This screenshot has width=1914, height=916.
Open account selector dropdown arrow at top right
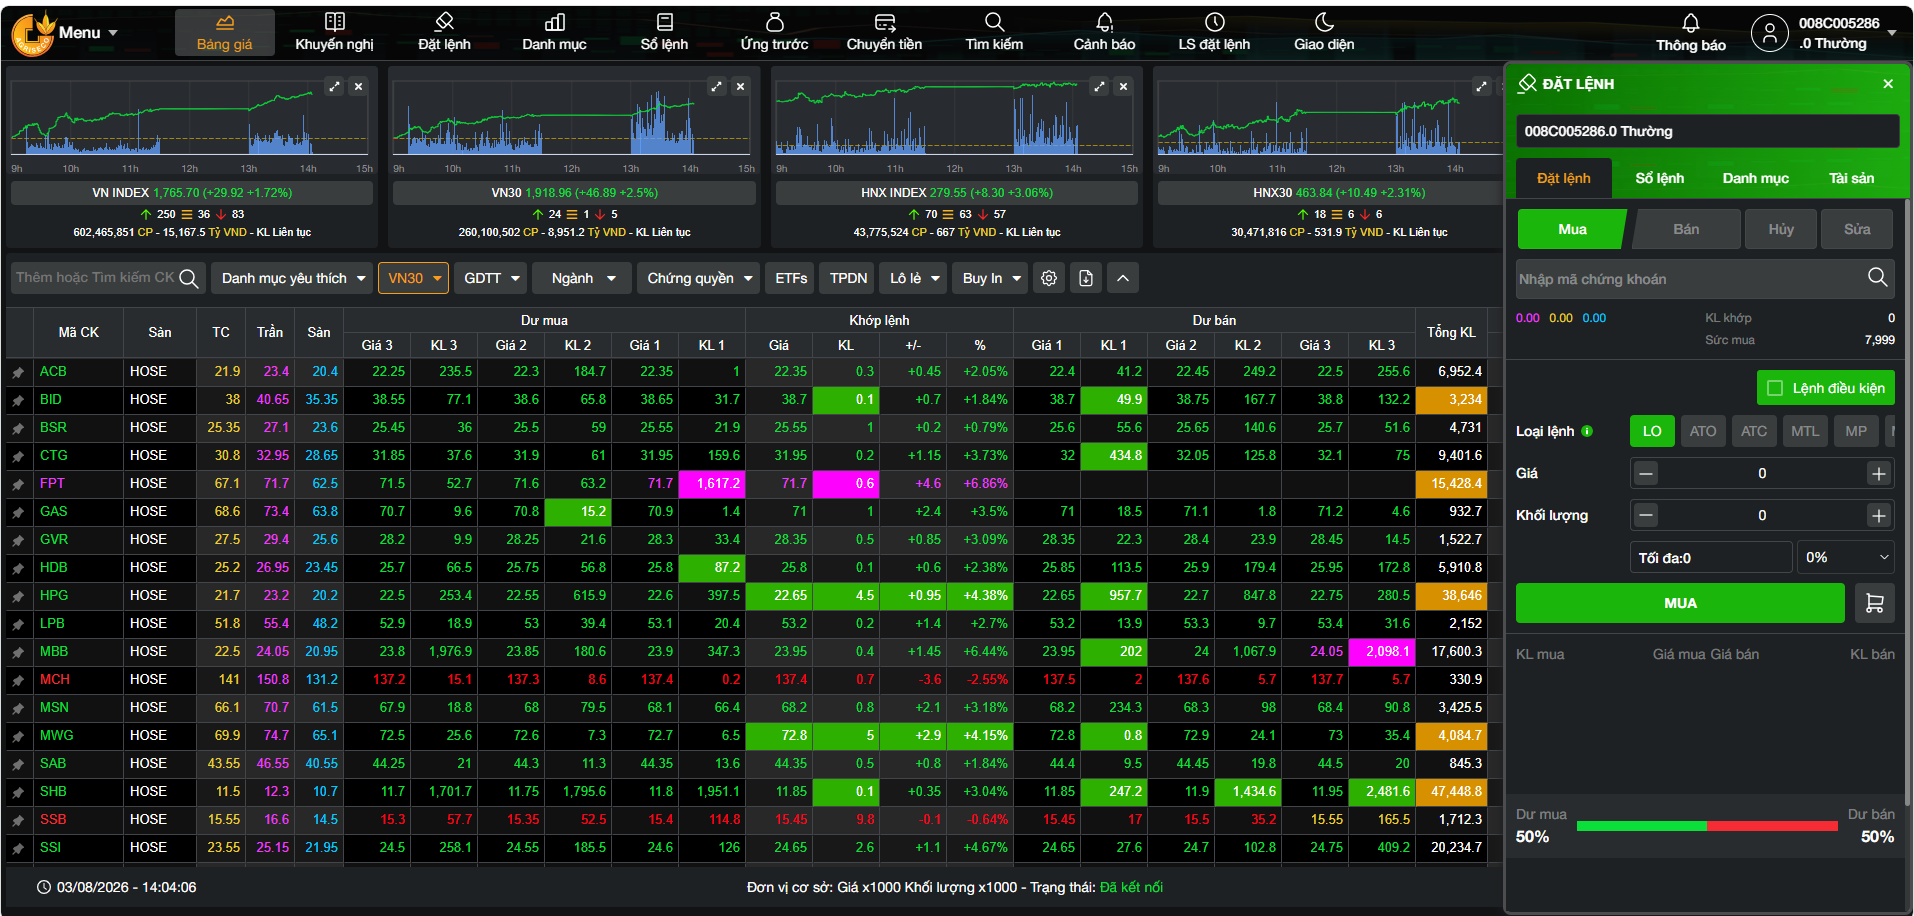(1891, 33)
